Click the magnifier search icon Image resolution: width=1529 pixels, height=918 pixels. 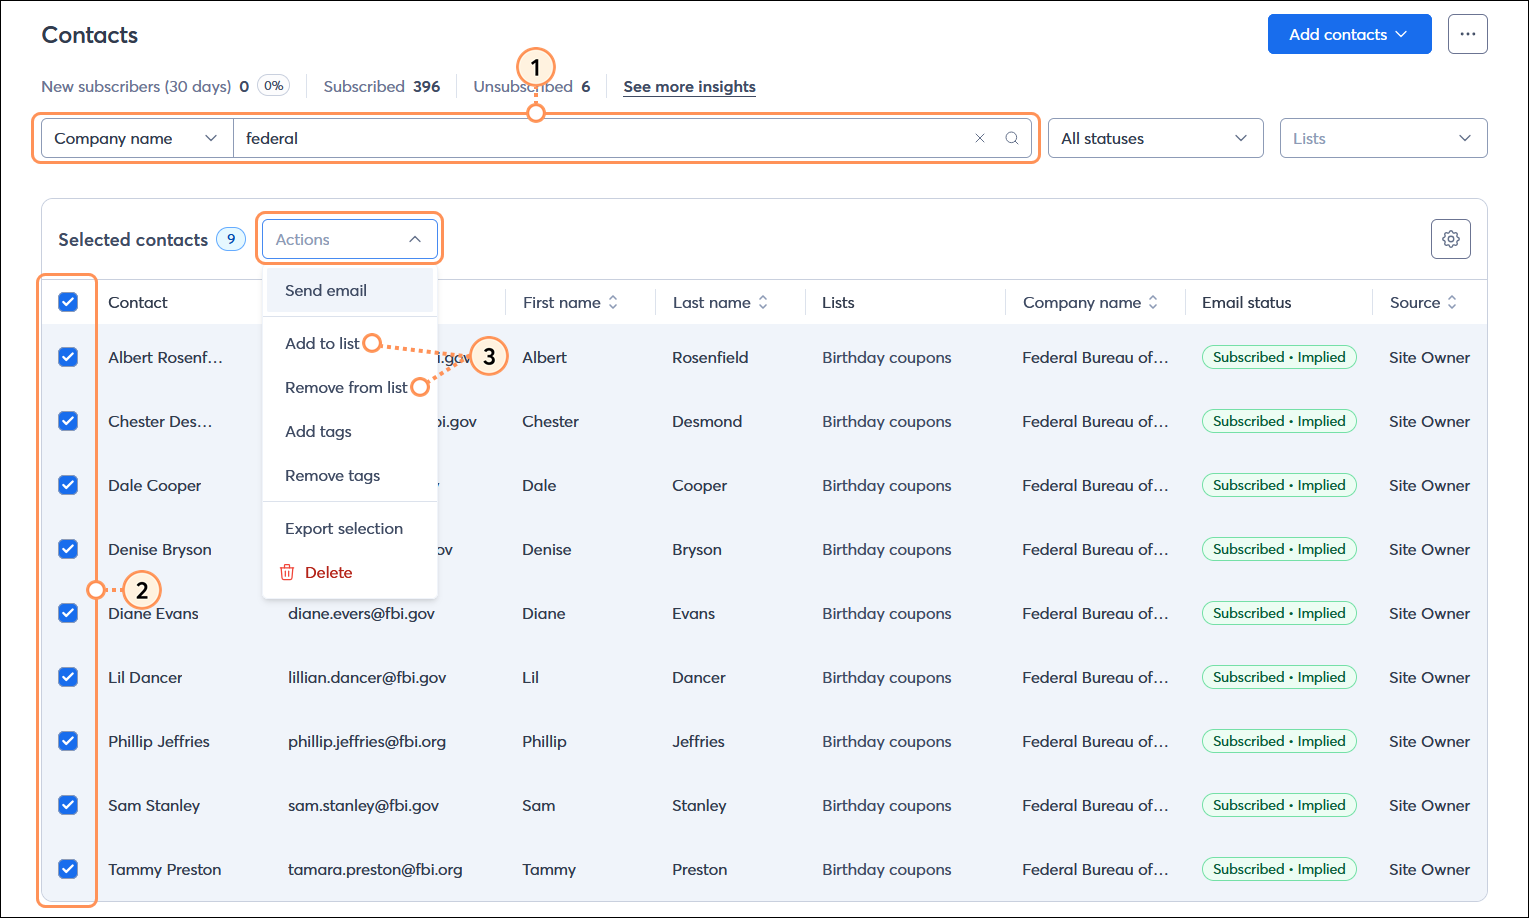pyautogui.click(x=1012, y=138)
